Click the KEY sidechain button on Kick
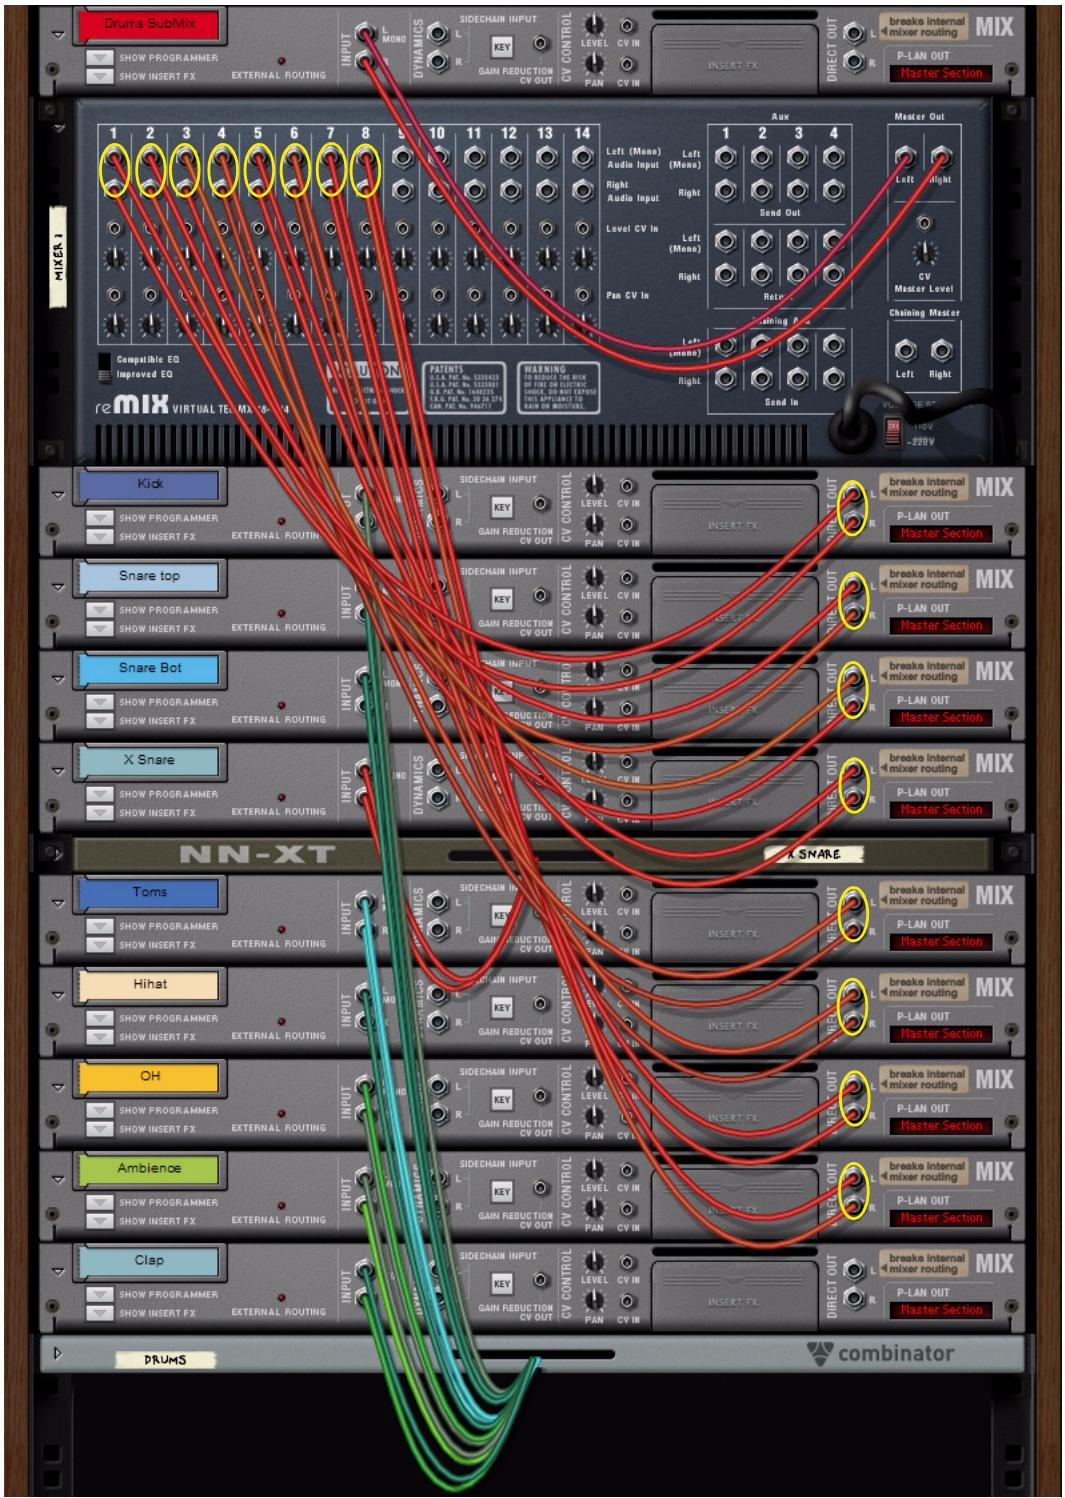Viewport: 1065px width, 1498px height. coord(502,507)
